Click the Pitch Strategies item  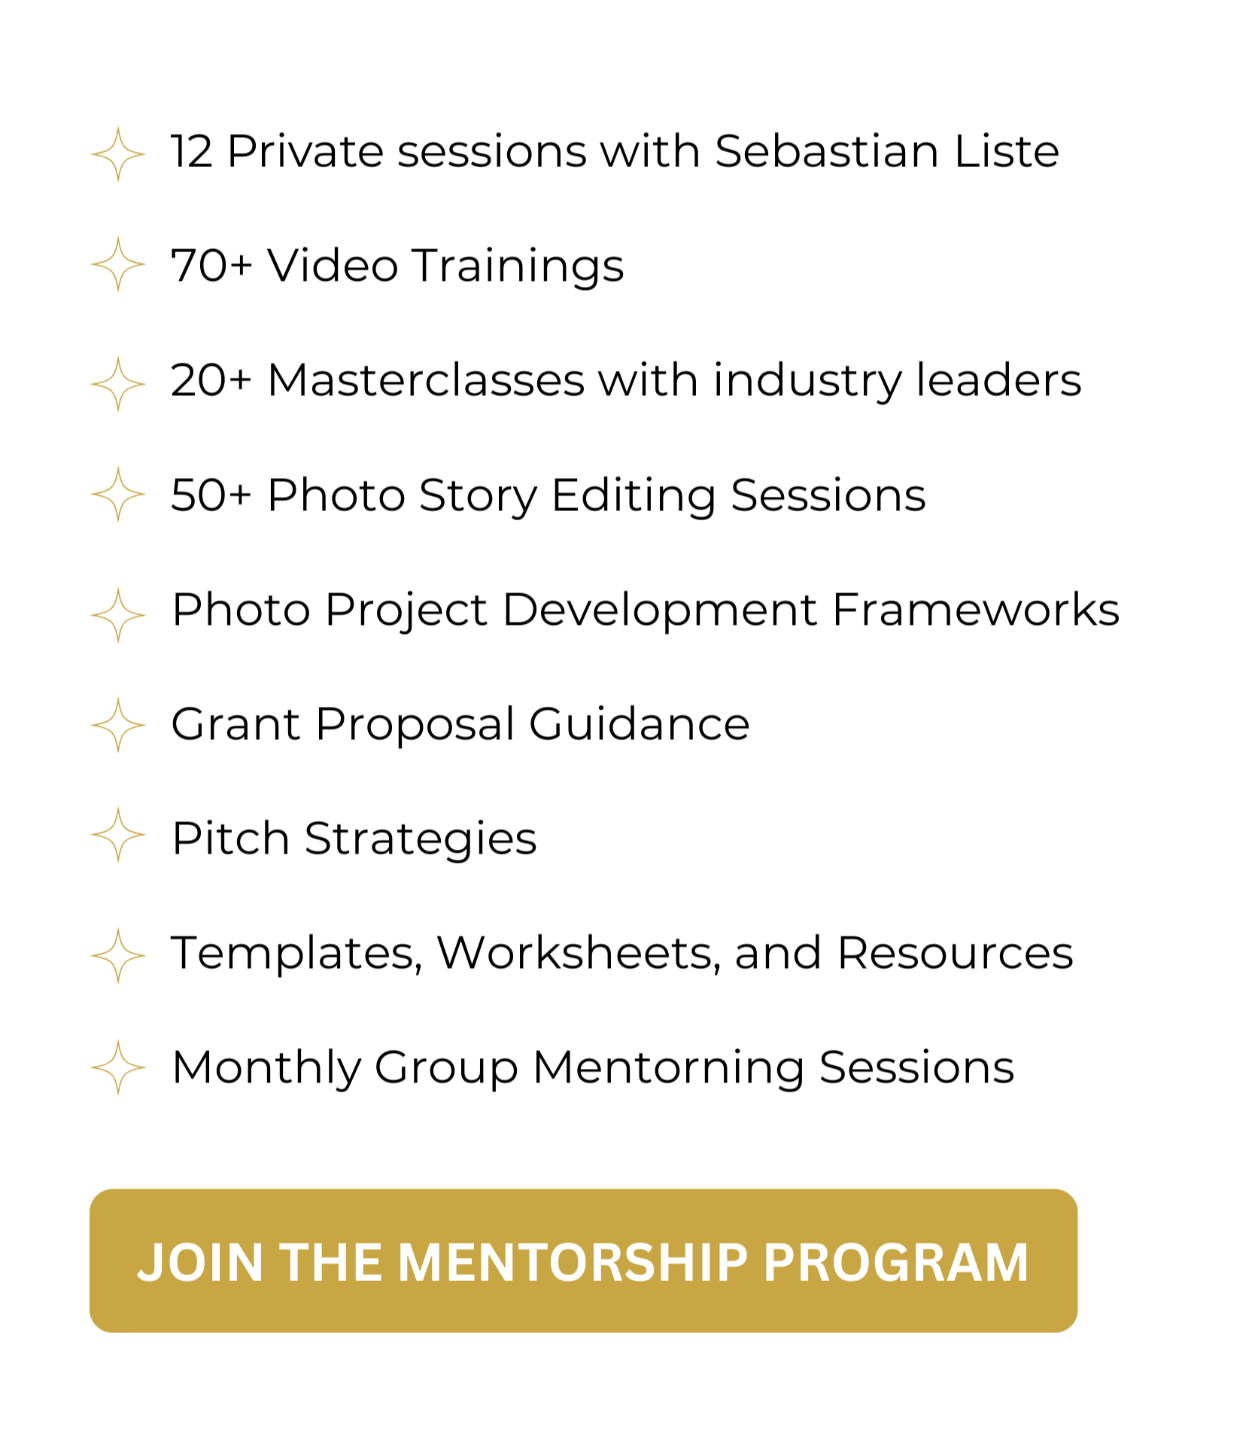tap(354, 839)
